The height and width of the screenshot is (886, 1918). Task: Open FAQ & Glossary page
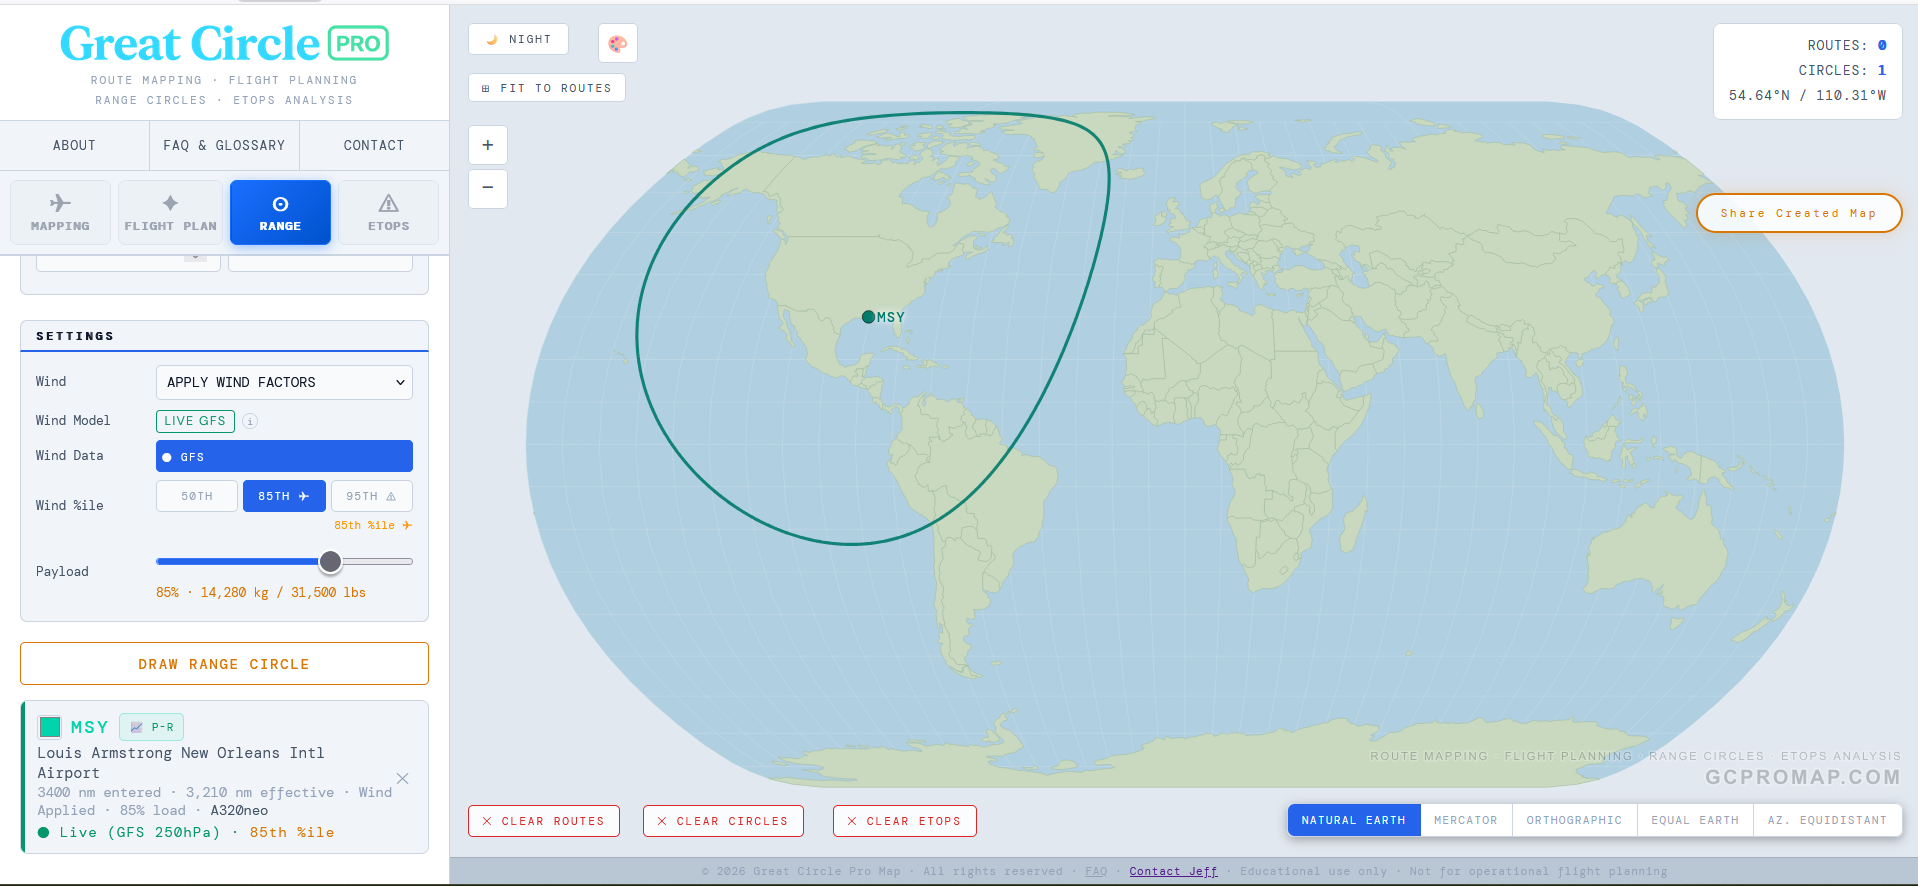(224, 145)
